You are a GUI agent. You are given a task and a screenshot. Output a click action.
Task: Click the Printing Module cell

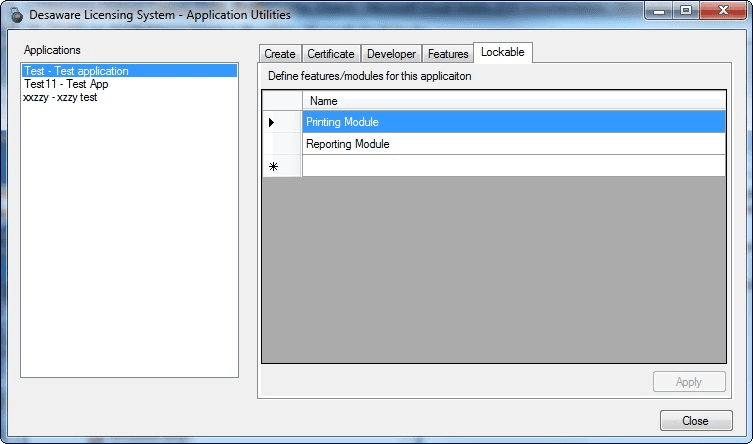pos(514,122)
